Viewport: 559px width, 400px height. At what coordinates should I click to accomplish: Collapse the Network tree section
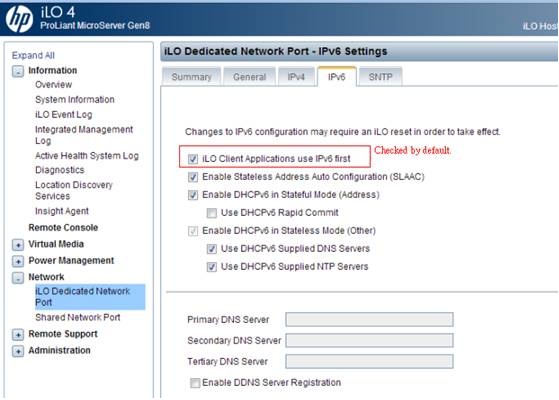coord(18,277)
